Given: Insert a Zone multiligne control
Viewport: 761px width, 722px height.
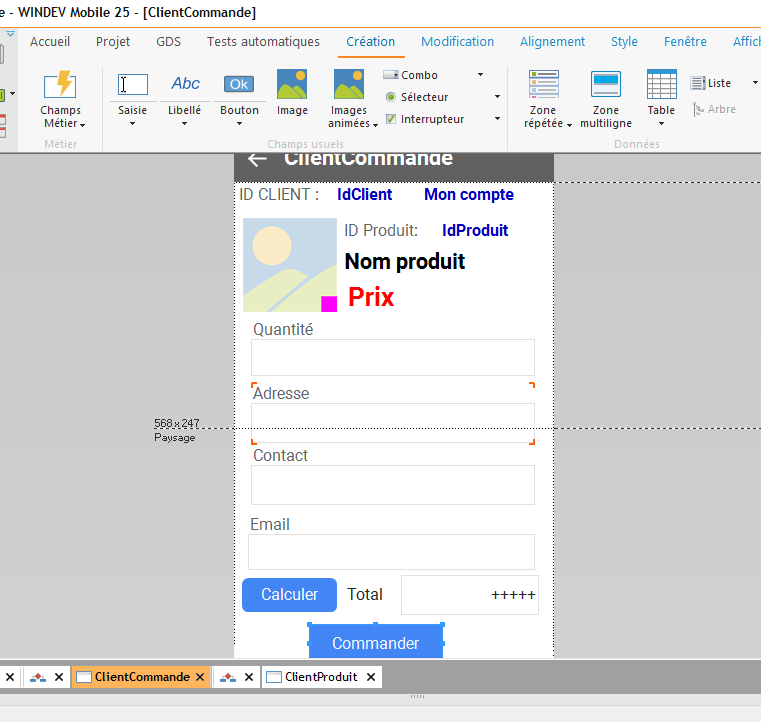Looking at the screenshot, I should click(x=606, y=85).
